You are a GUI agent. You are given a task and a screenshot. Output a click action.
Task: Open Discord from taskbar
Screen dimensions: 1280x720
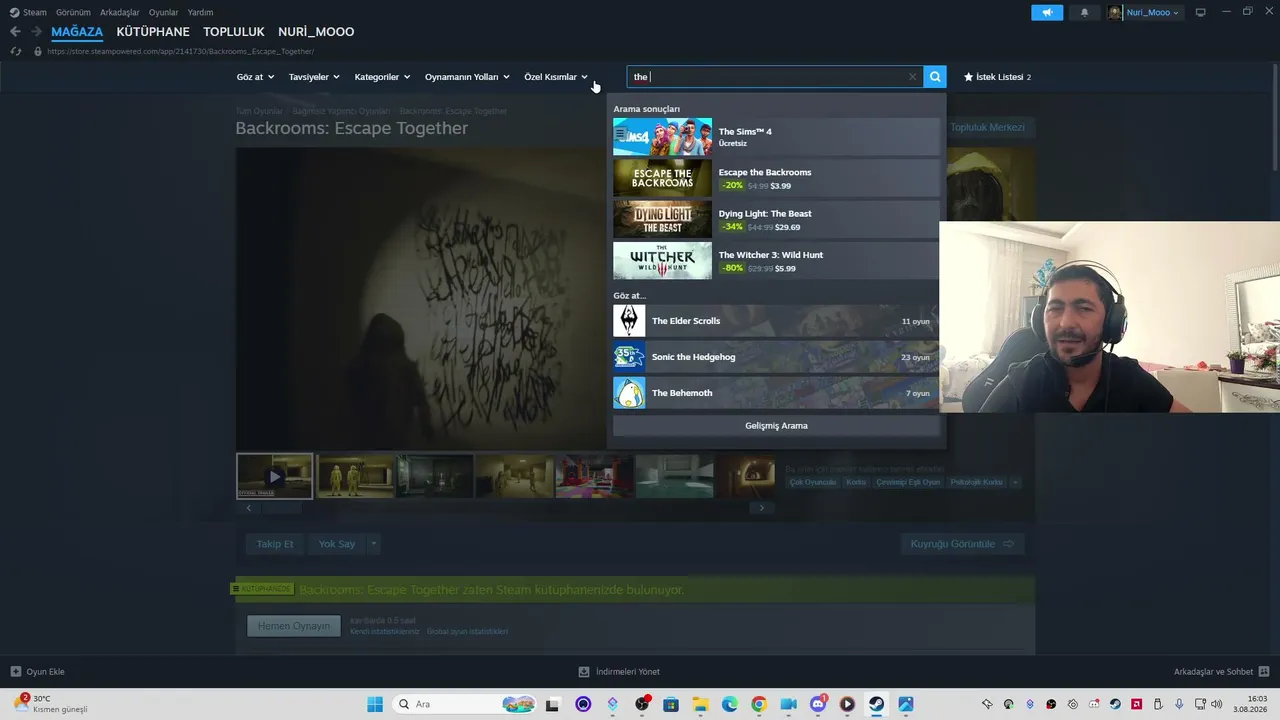818,704
